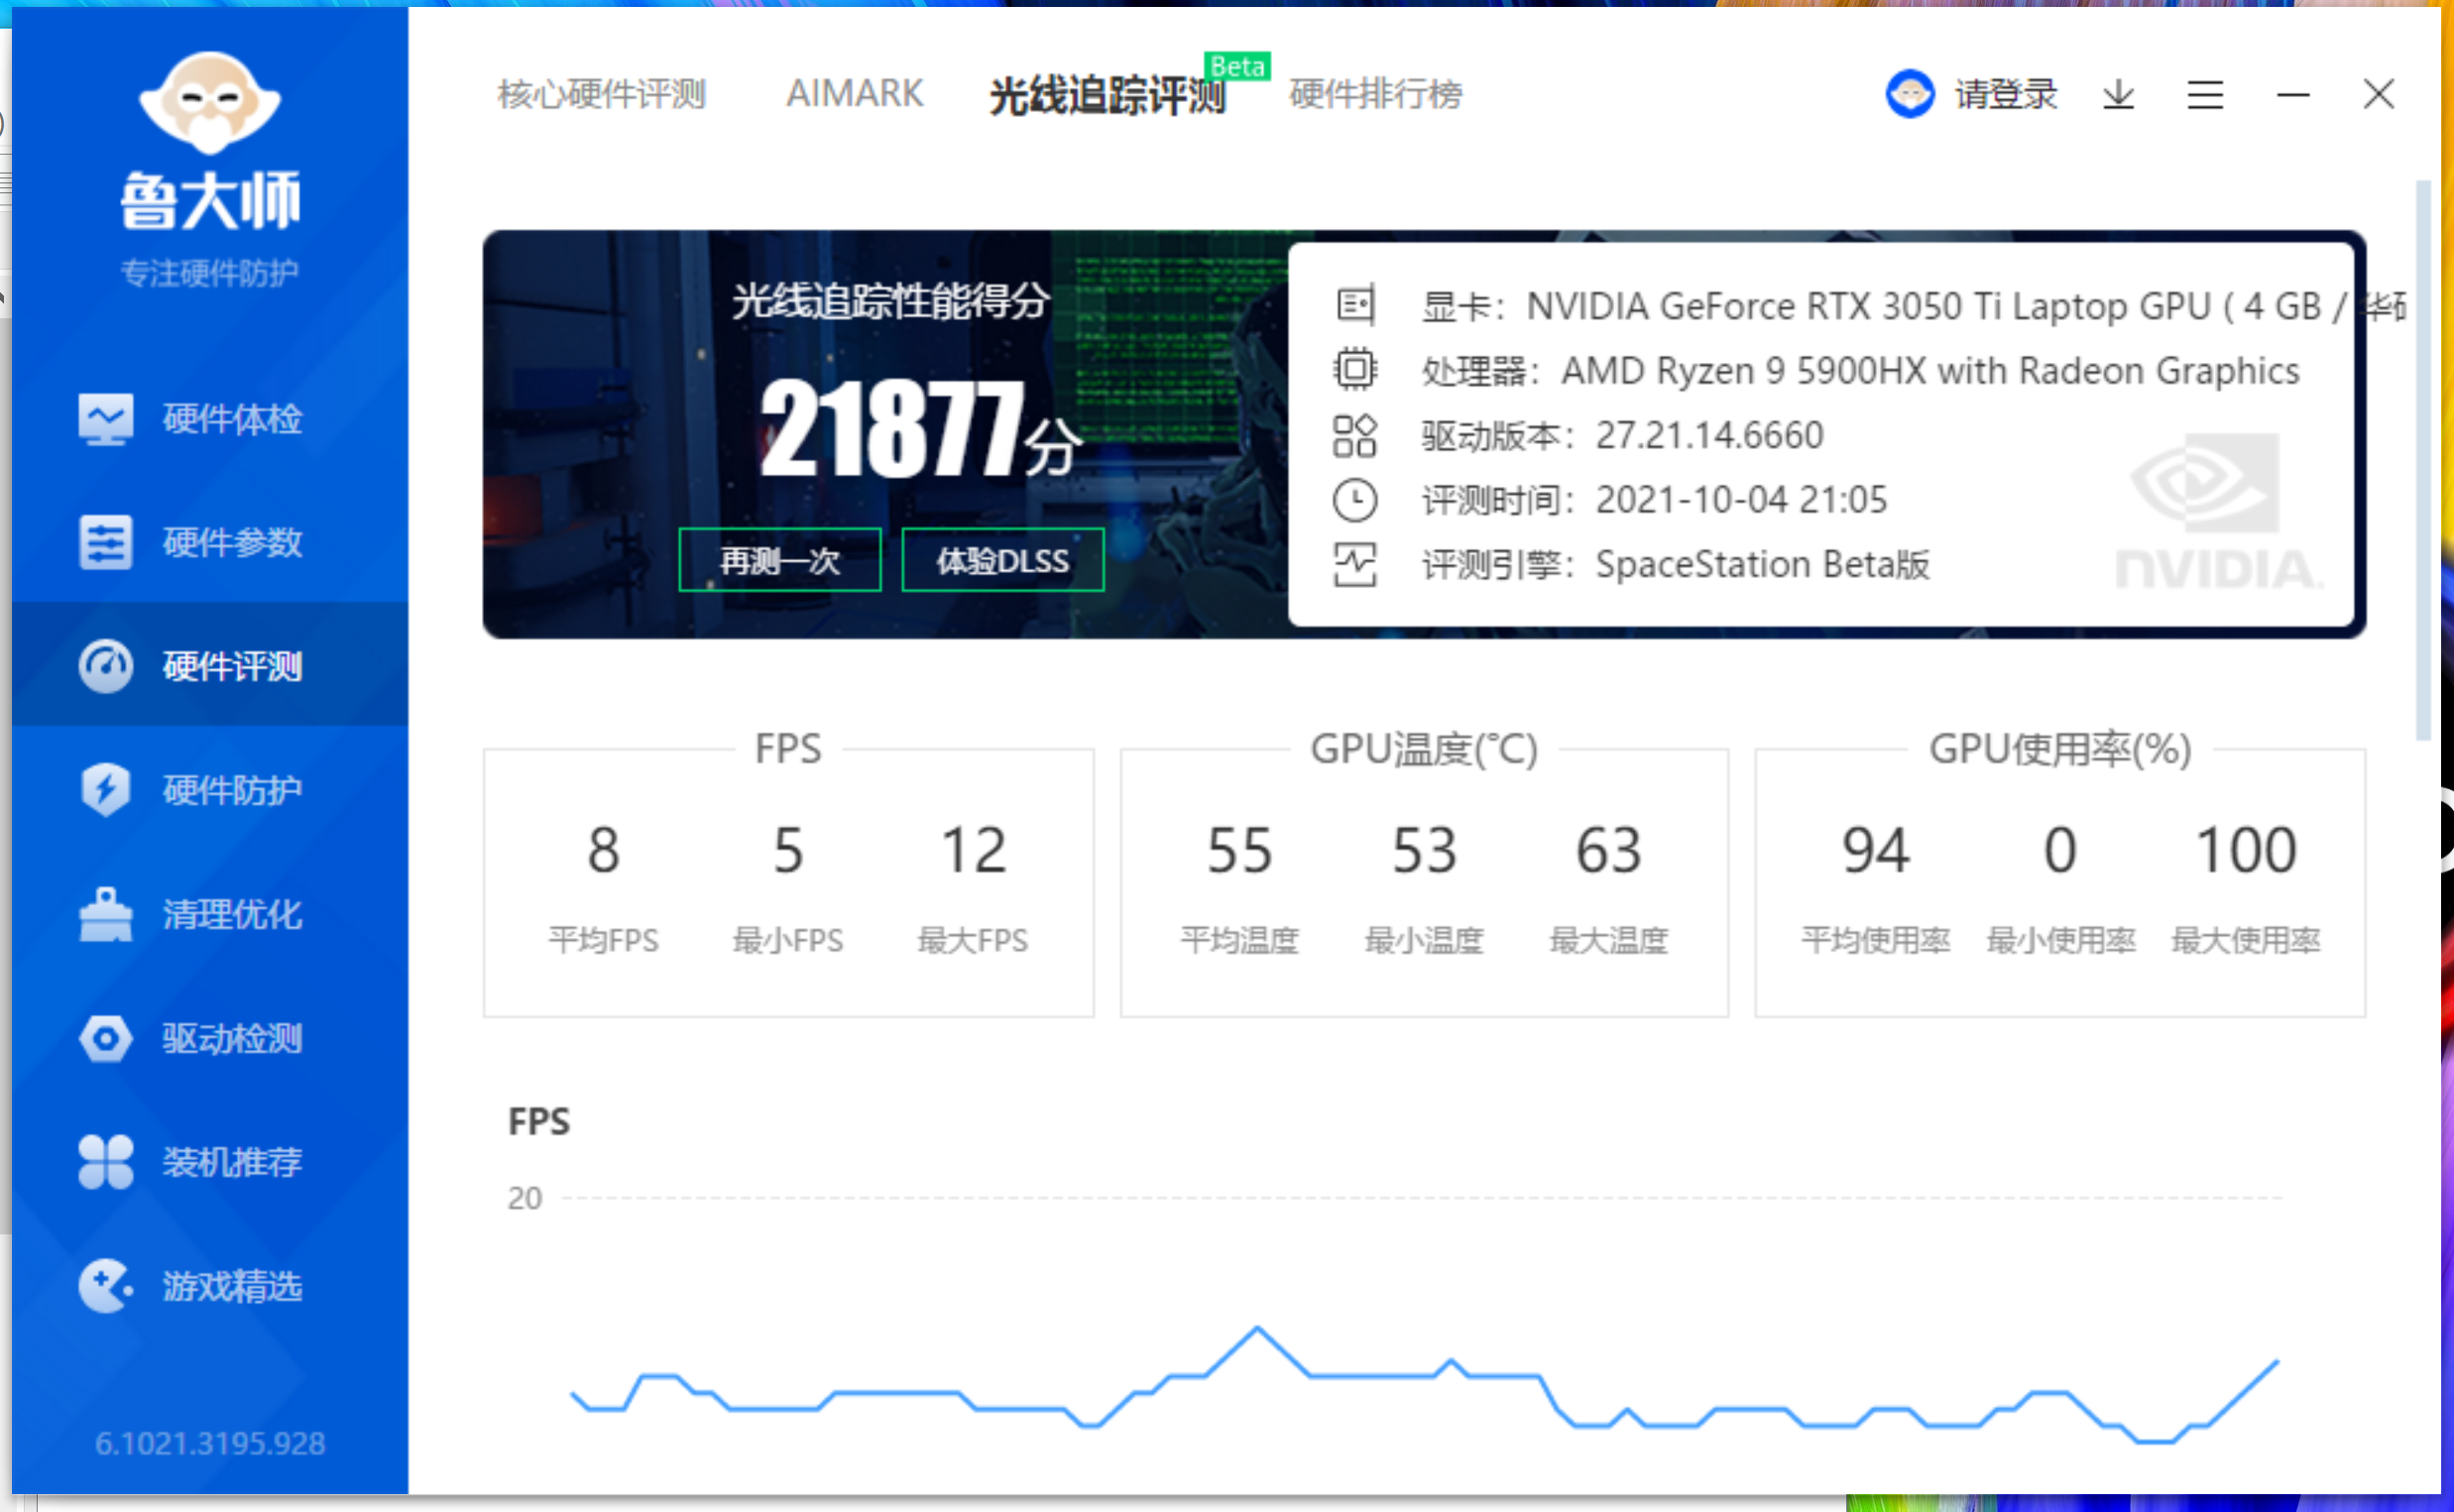This screenshot has height=1512, width=2454.
Task: Click the 20 axis label on chart
Action: coord(524,1198)
